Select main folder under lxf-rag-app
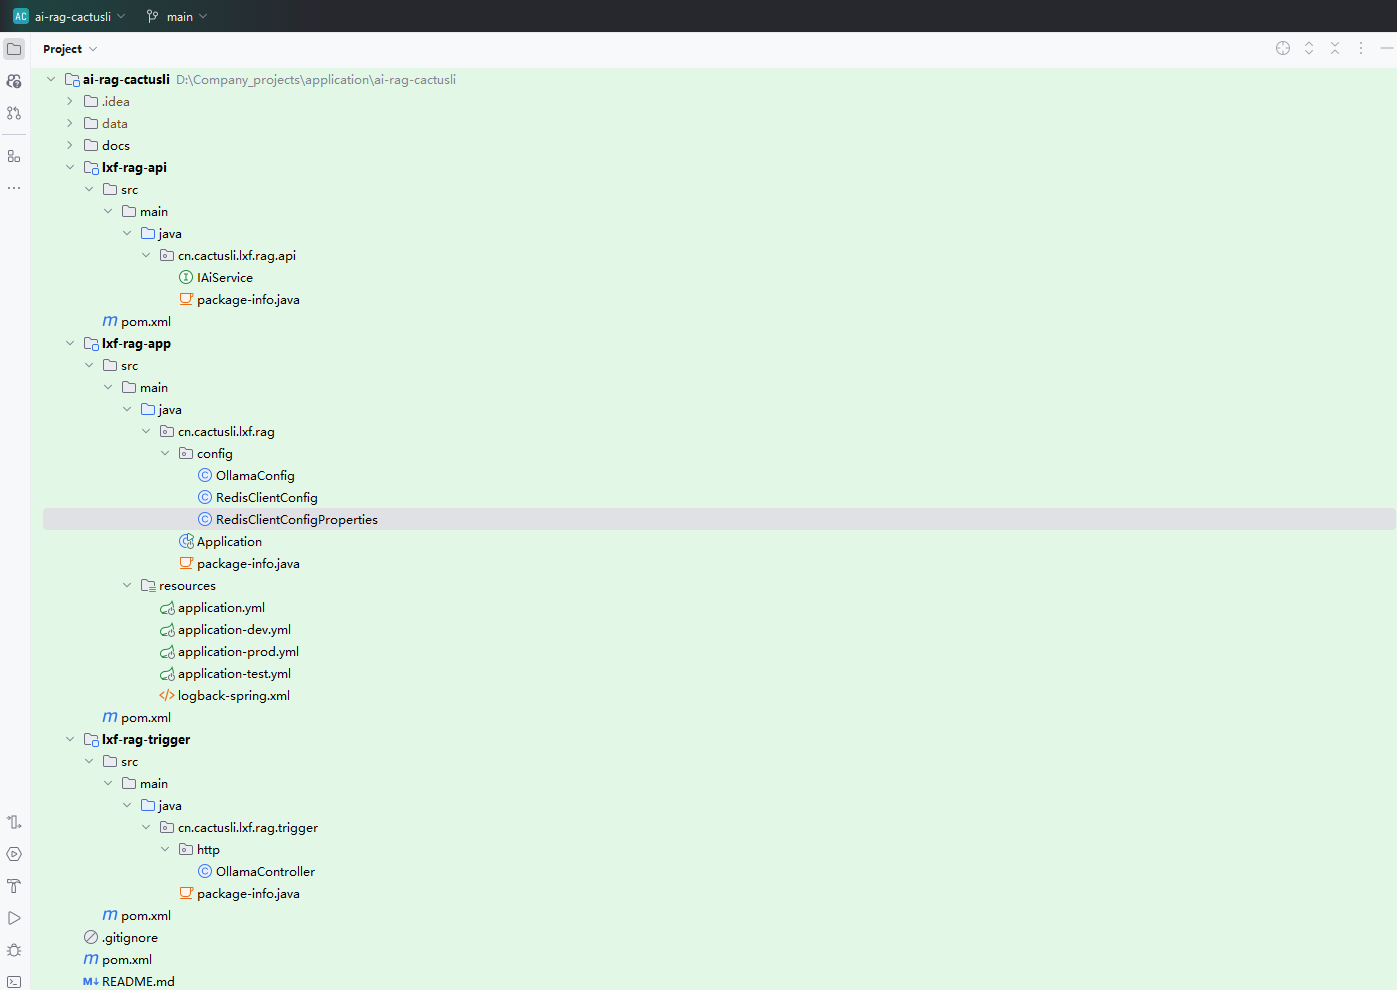This screenshot has width=1397, height=990. (x=154, y=387)
